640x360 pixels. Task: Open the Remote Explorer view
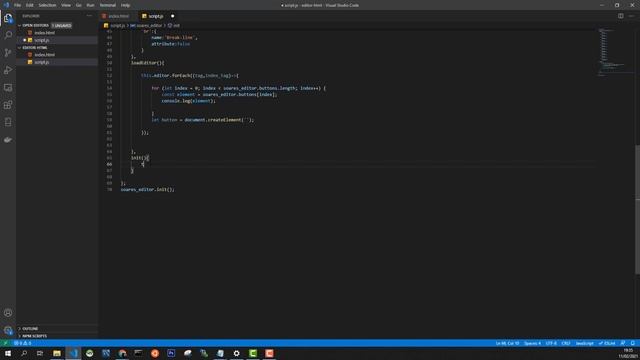tap(8, 88)
